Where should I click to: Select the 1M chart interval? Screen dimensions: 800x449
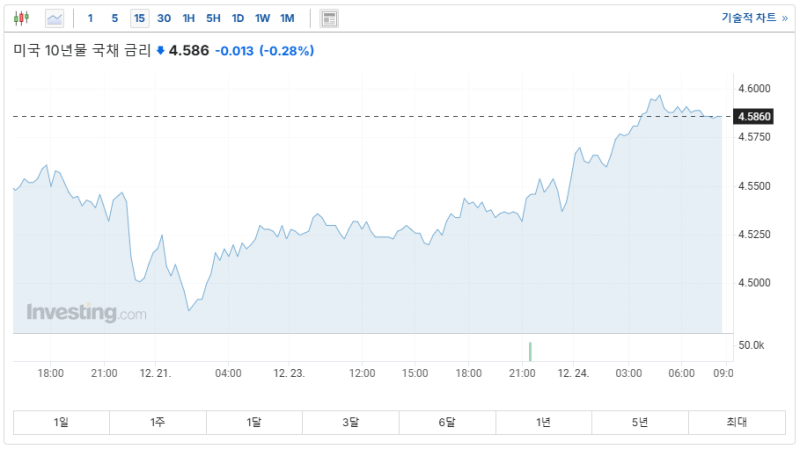(x=287, y=18)
